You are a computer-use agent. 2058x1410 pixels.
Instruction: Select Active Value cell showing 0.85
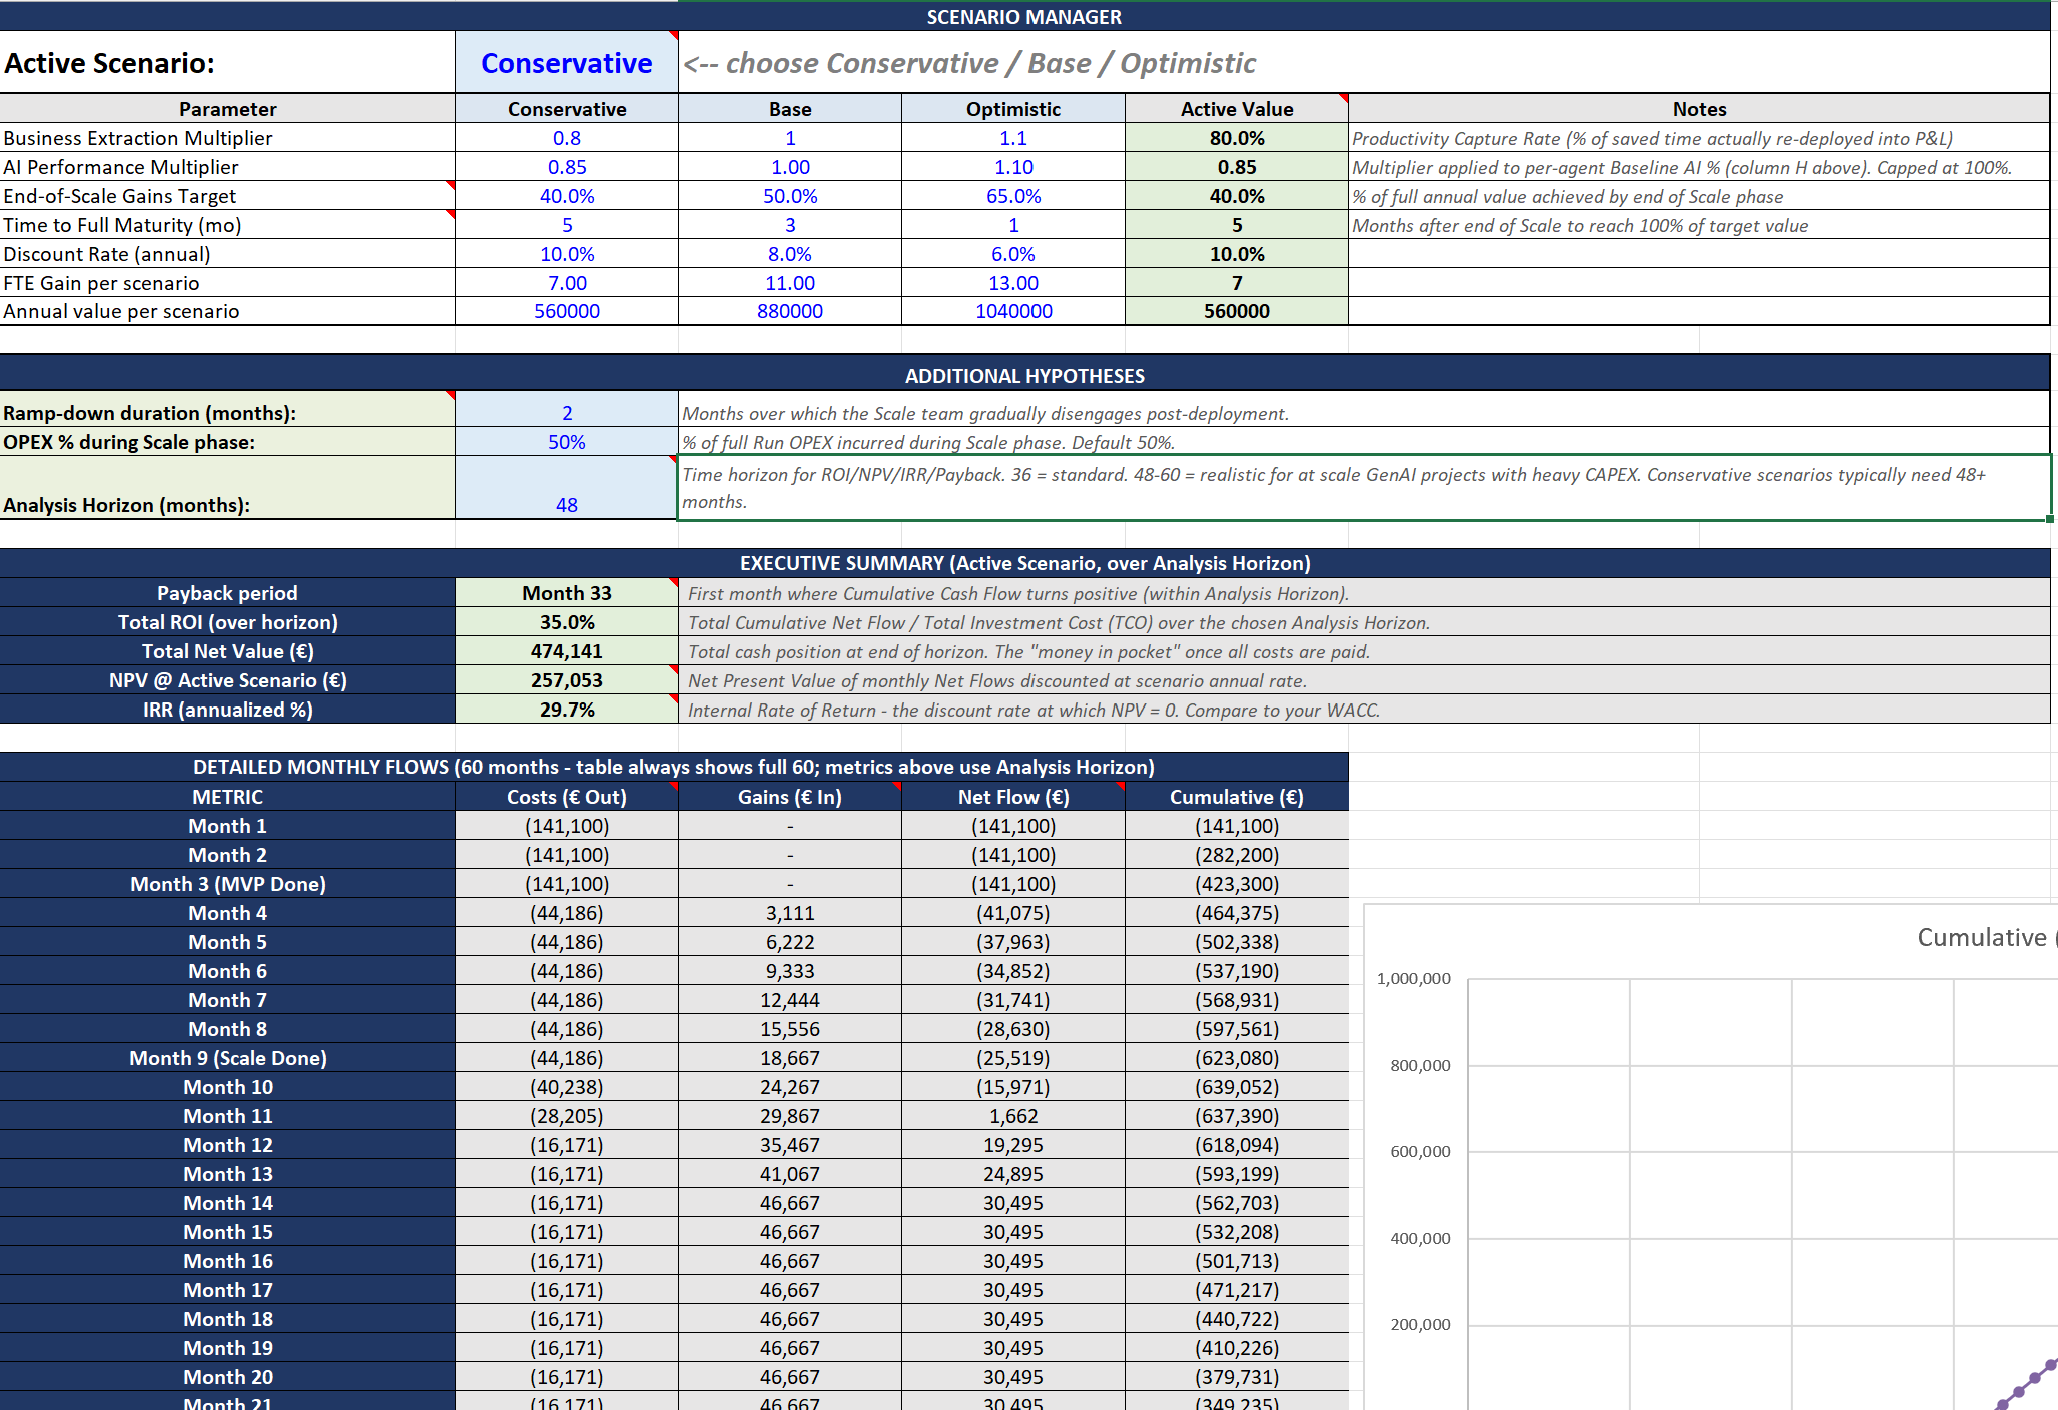pos(1237,167)
